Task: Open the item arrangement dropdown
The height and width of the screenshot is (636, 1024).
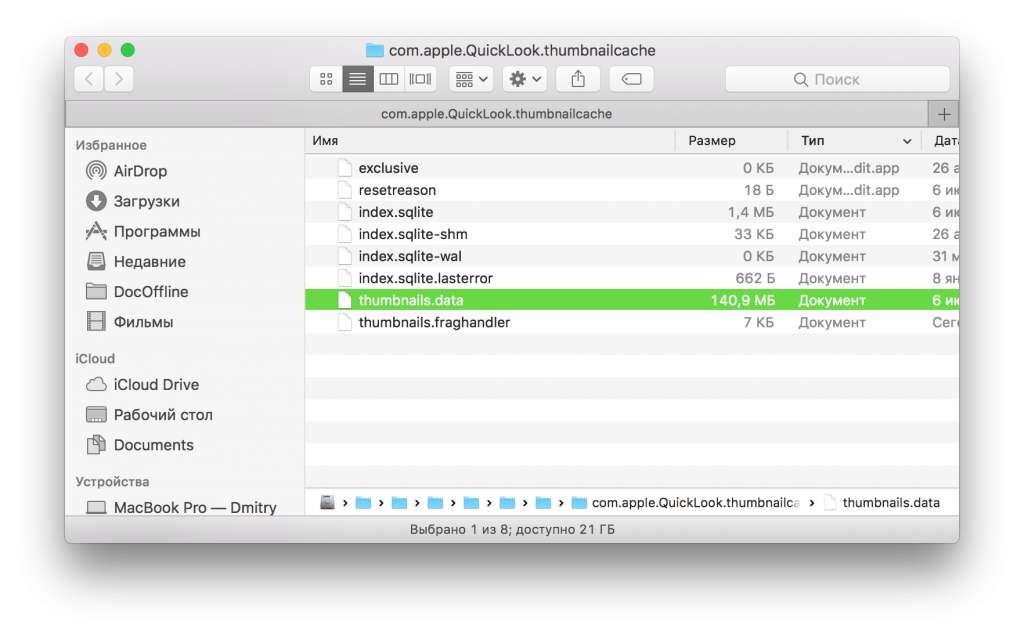Action: pos(471,80)
